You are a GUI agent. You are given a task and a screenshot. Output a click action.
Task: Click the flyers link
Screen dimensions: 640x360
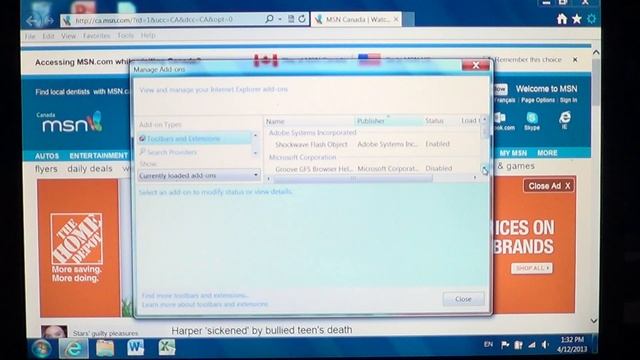pos(46,169)
